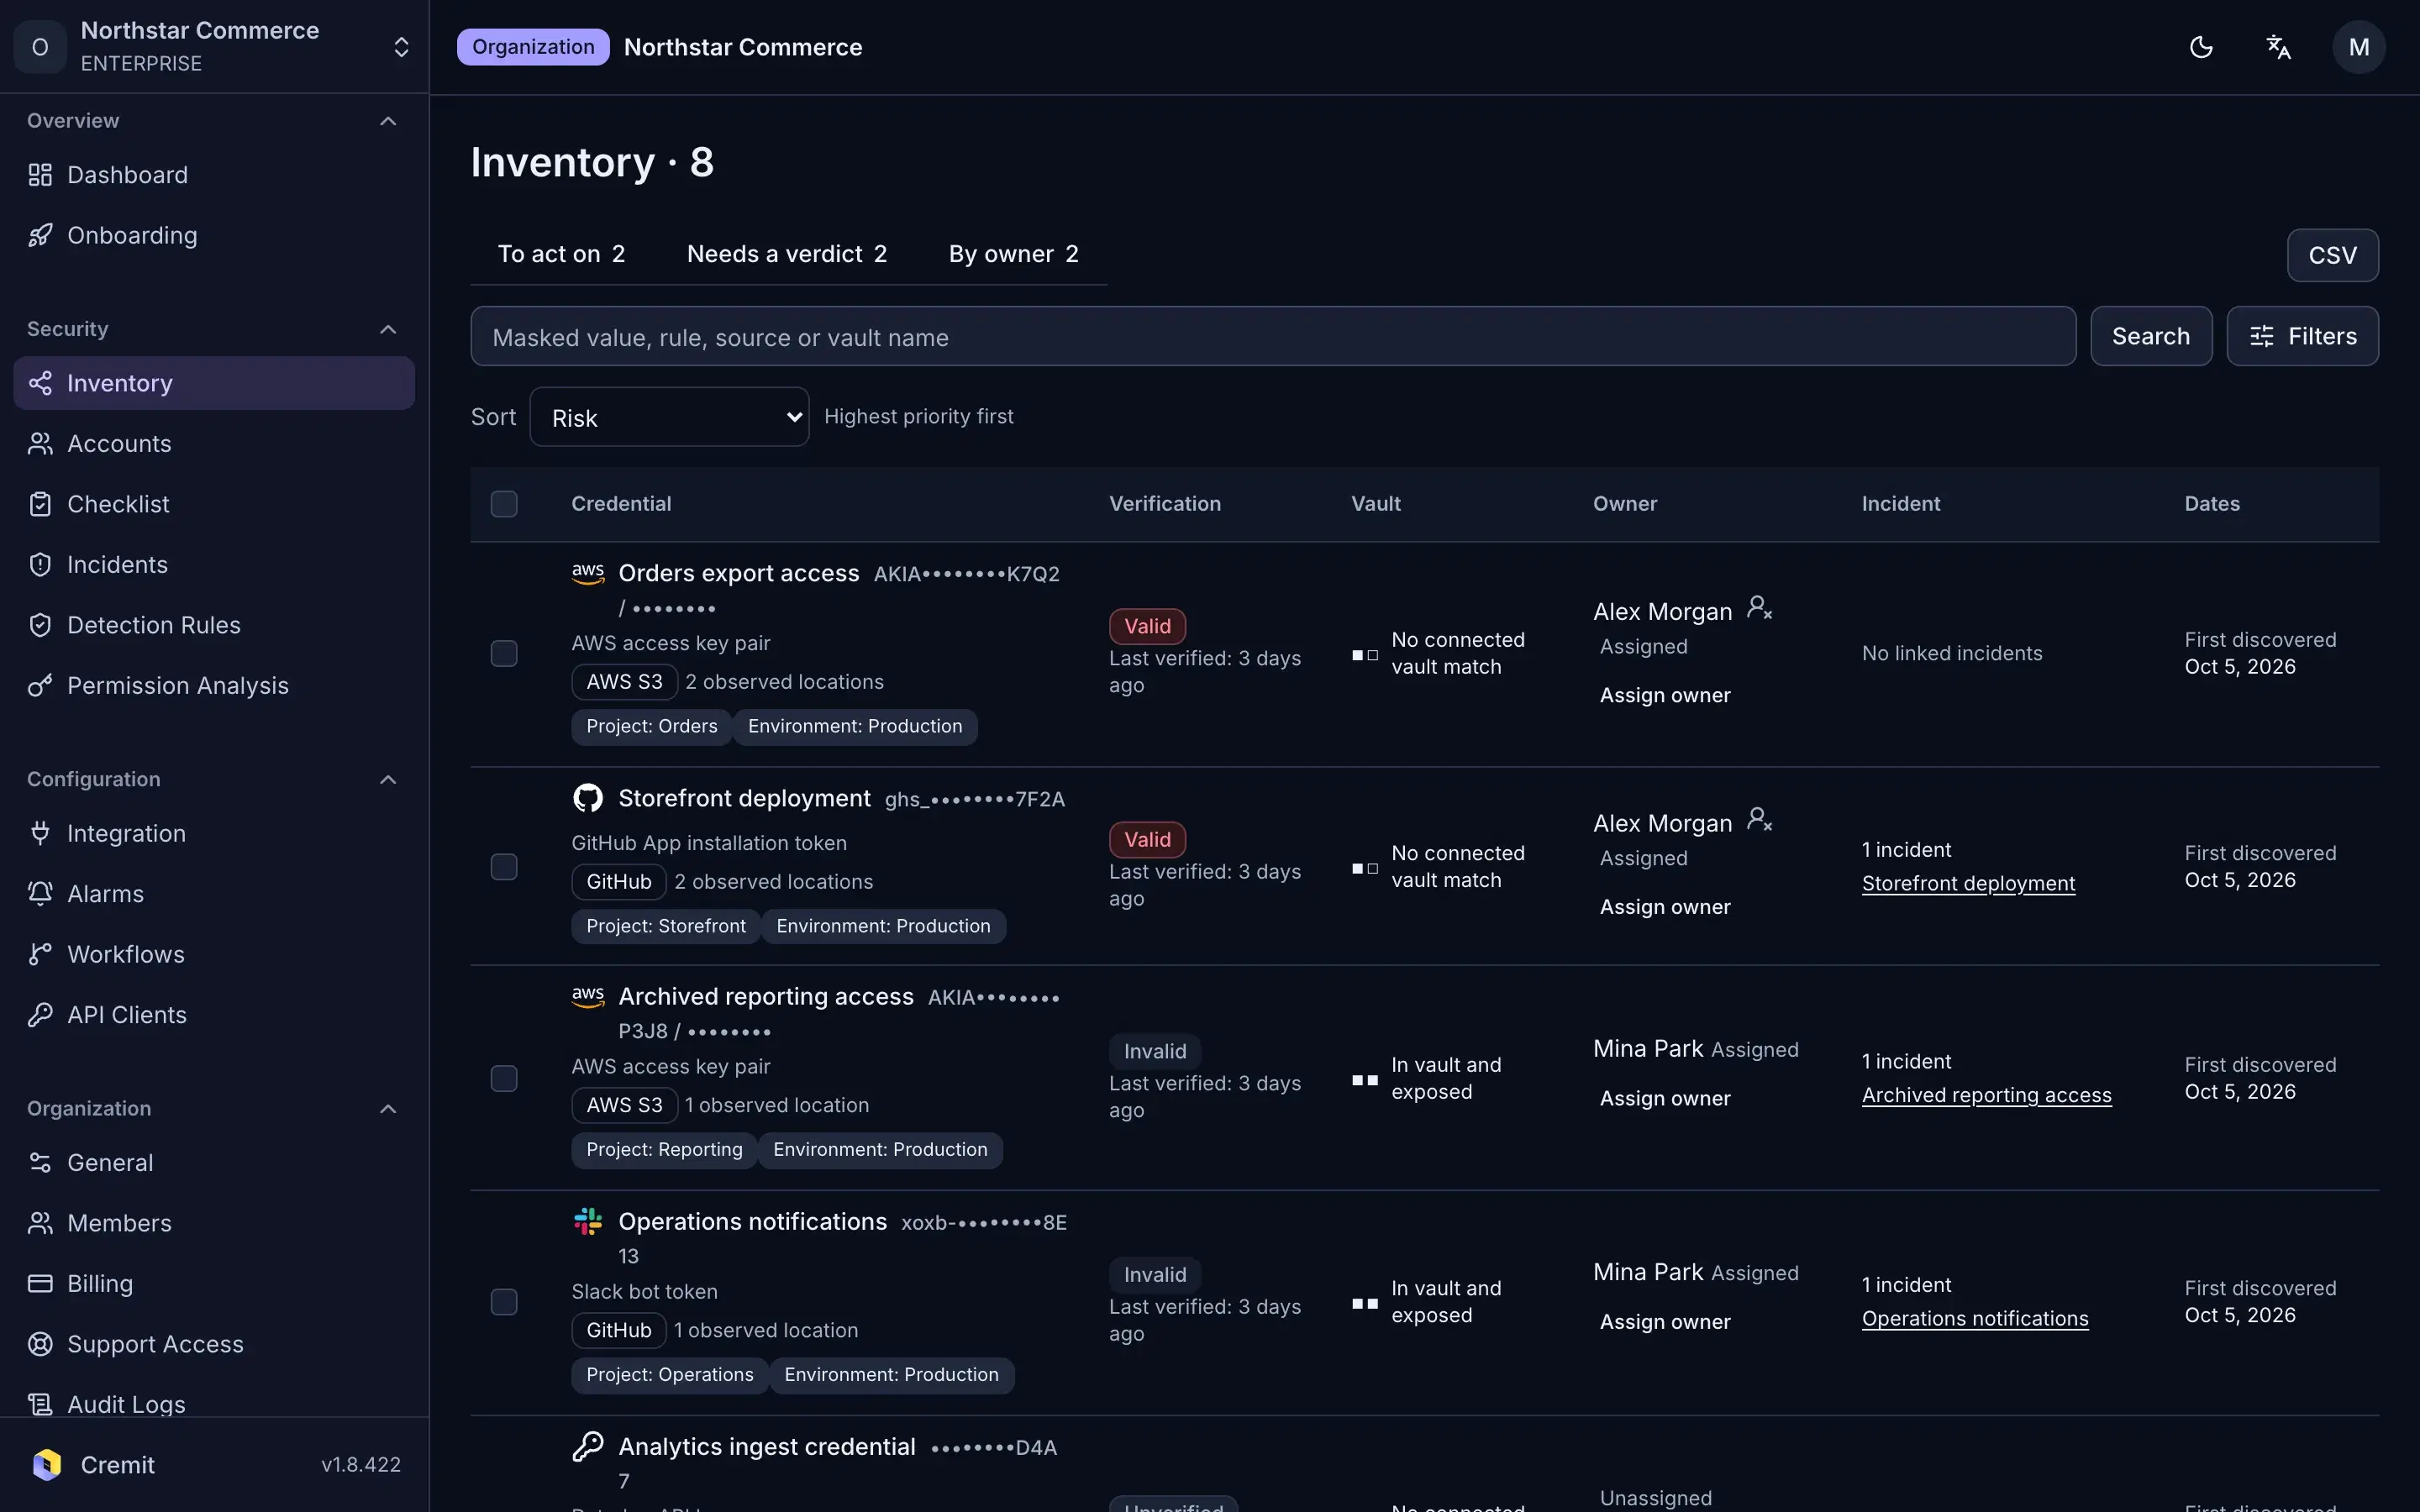Image resolution: width=2420 pixels, height=1512 pixels.
Task: Open Dashboard from the sidebar
Action: pyautogui.click(x=214, y=175)
